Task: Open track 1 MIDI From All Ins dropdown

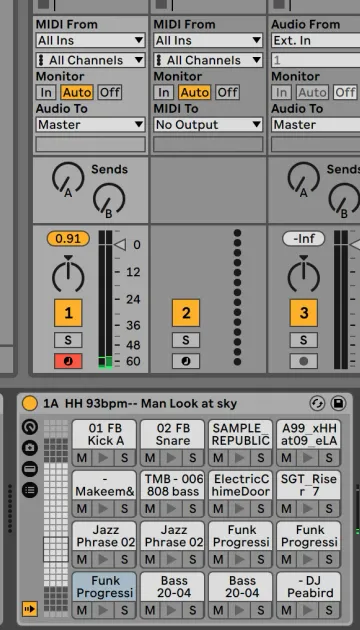Action: click(90, 41)
